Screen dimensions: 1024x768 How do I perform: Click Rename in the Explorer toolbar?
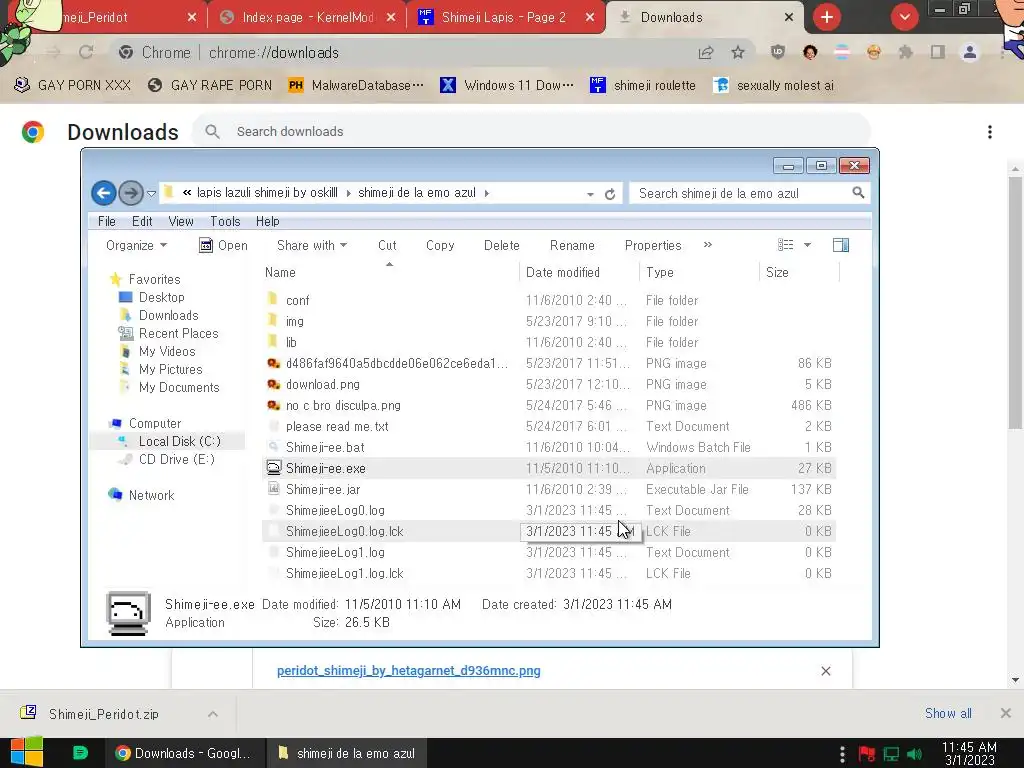[x=572, y=246]
